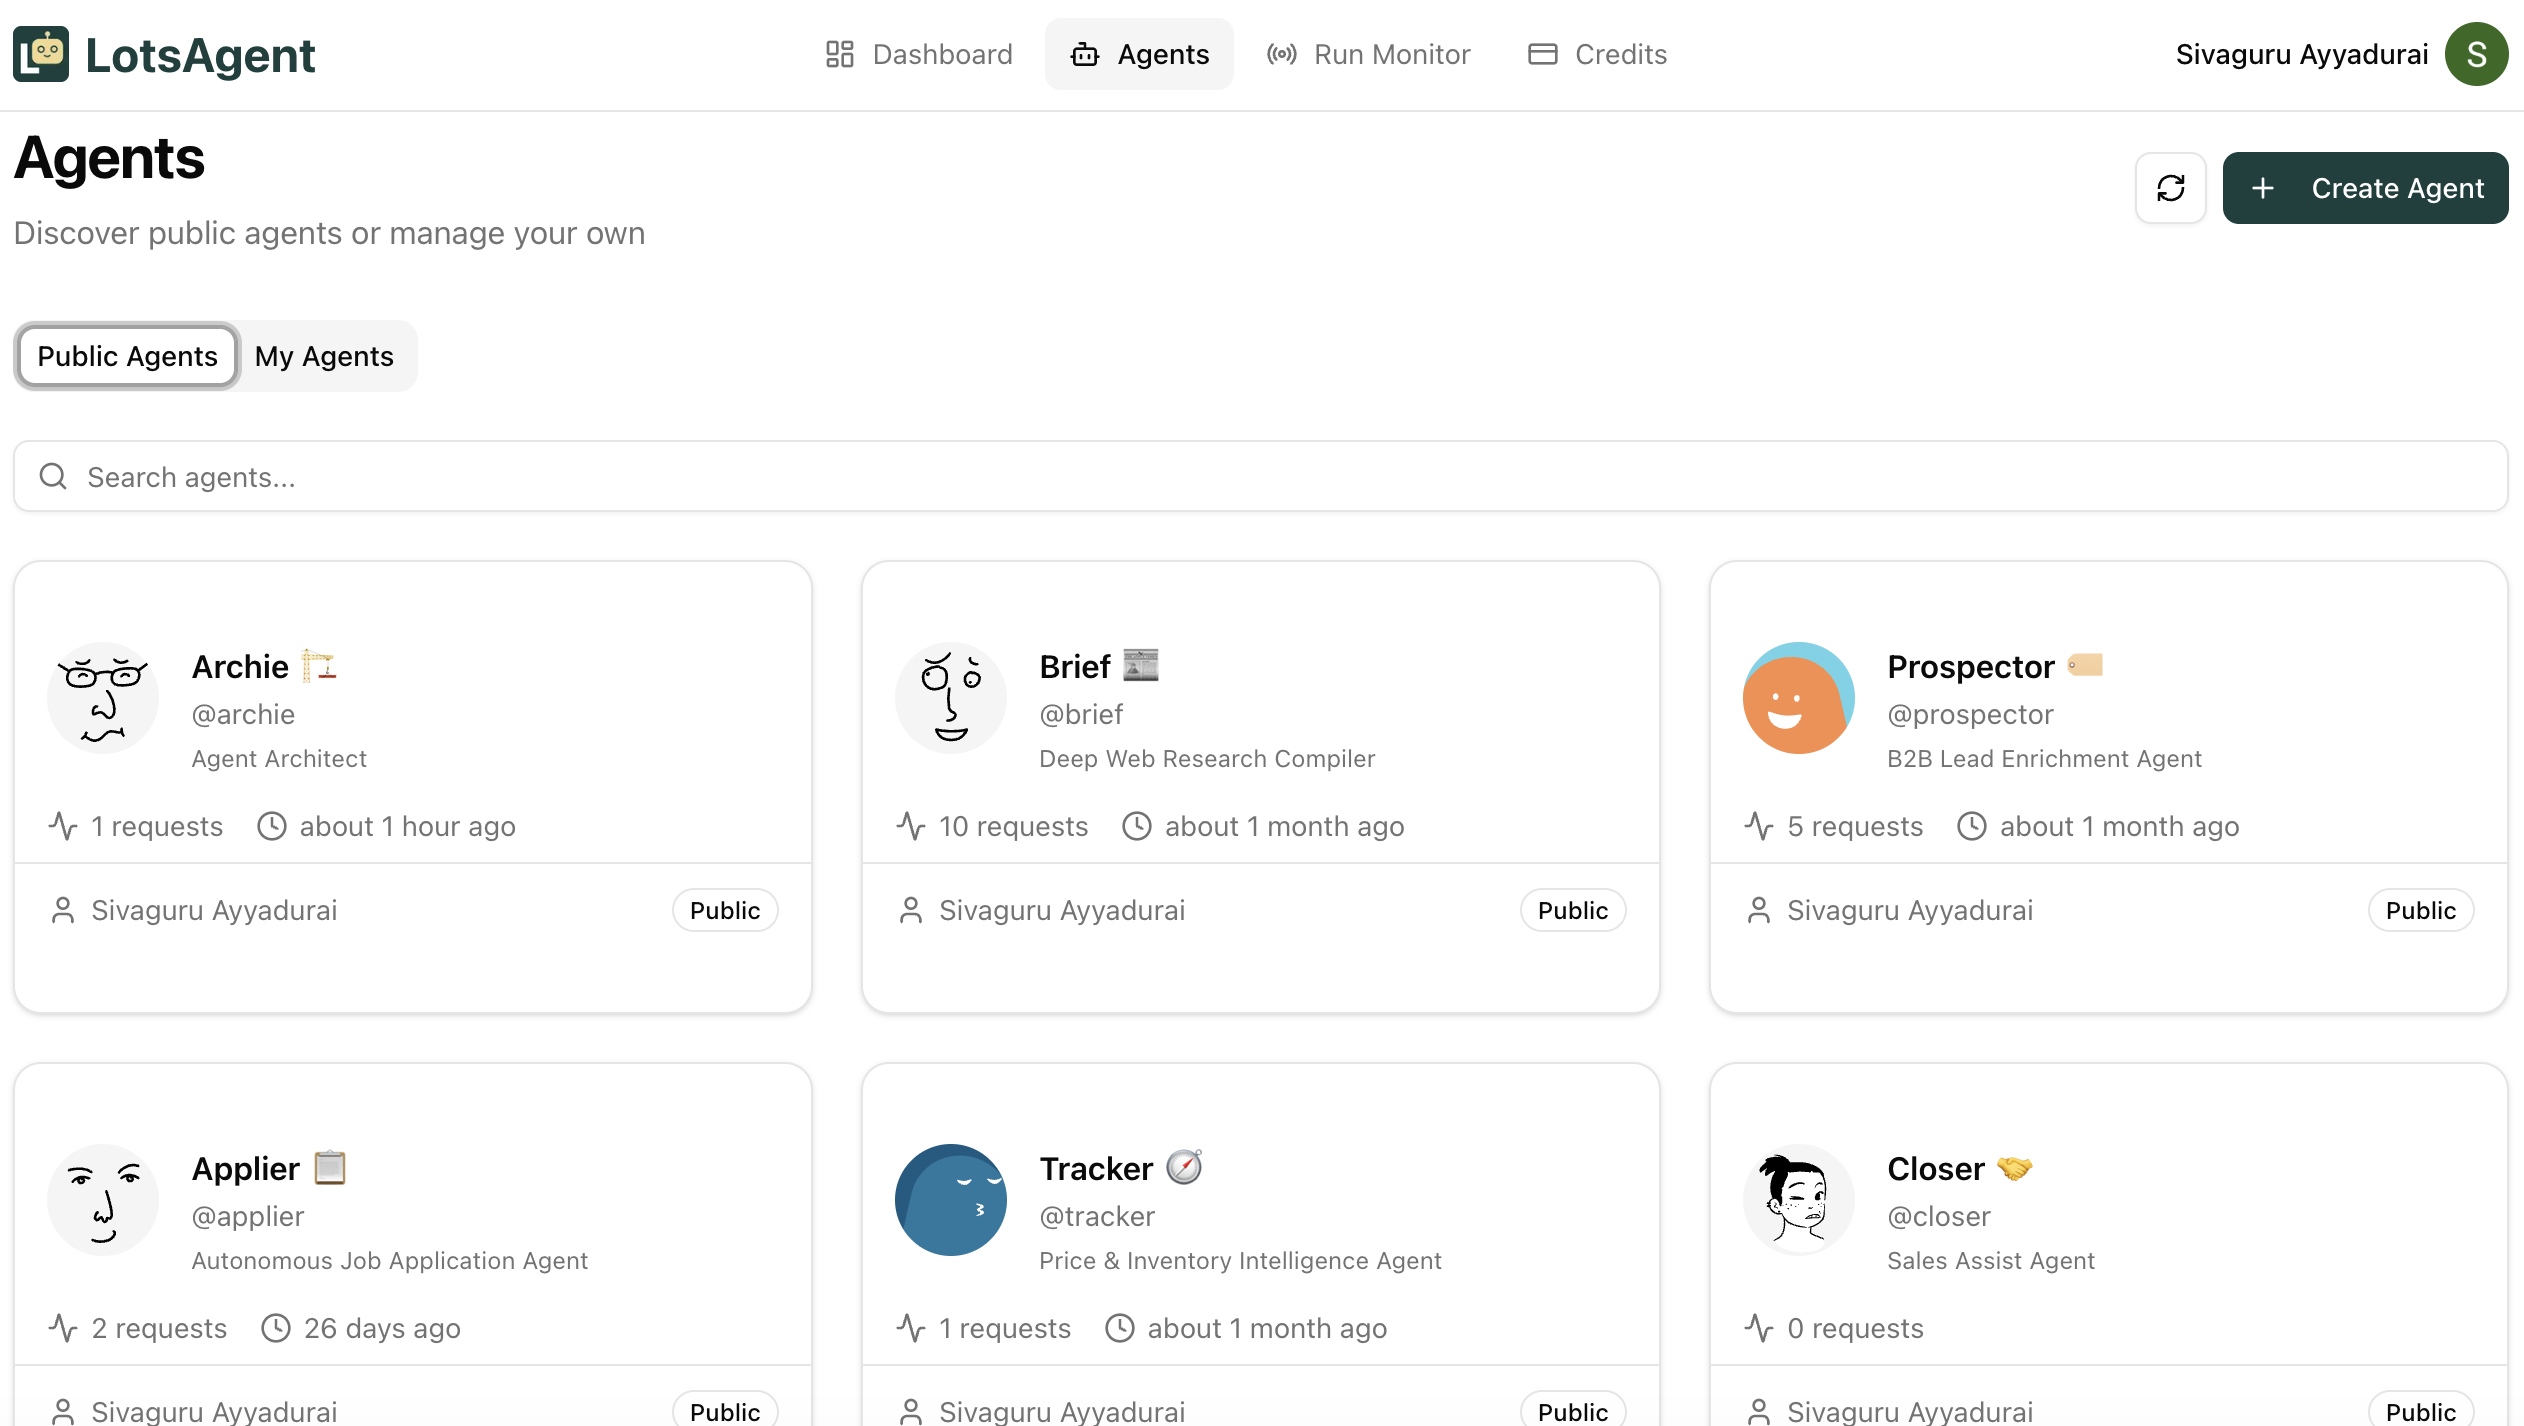Select the Public Agents tab

127,356
